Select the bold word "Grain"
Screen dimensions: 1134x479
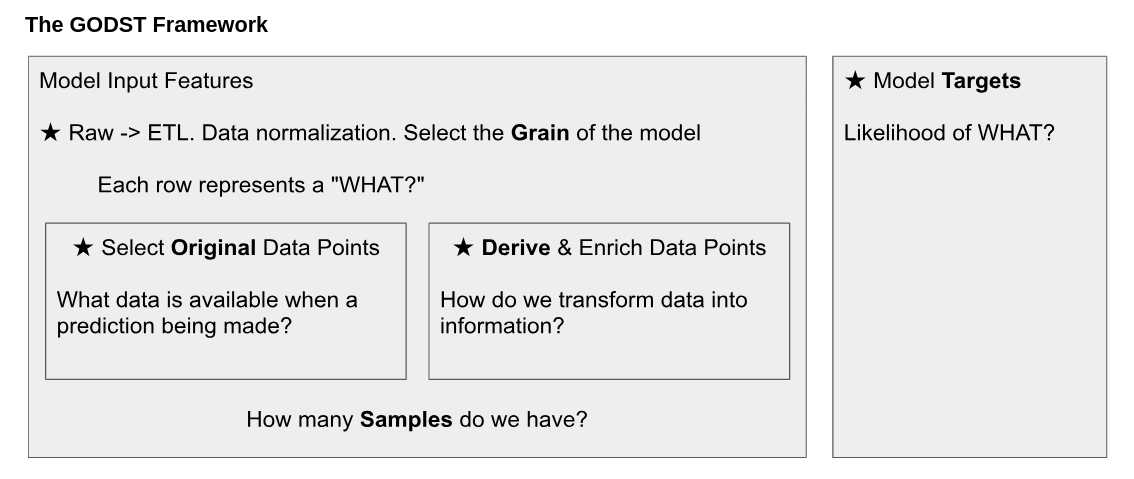pyautogui.click(x=540, y=133)
